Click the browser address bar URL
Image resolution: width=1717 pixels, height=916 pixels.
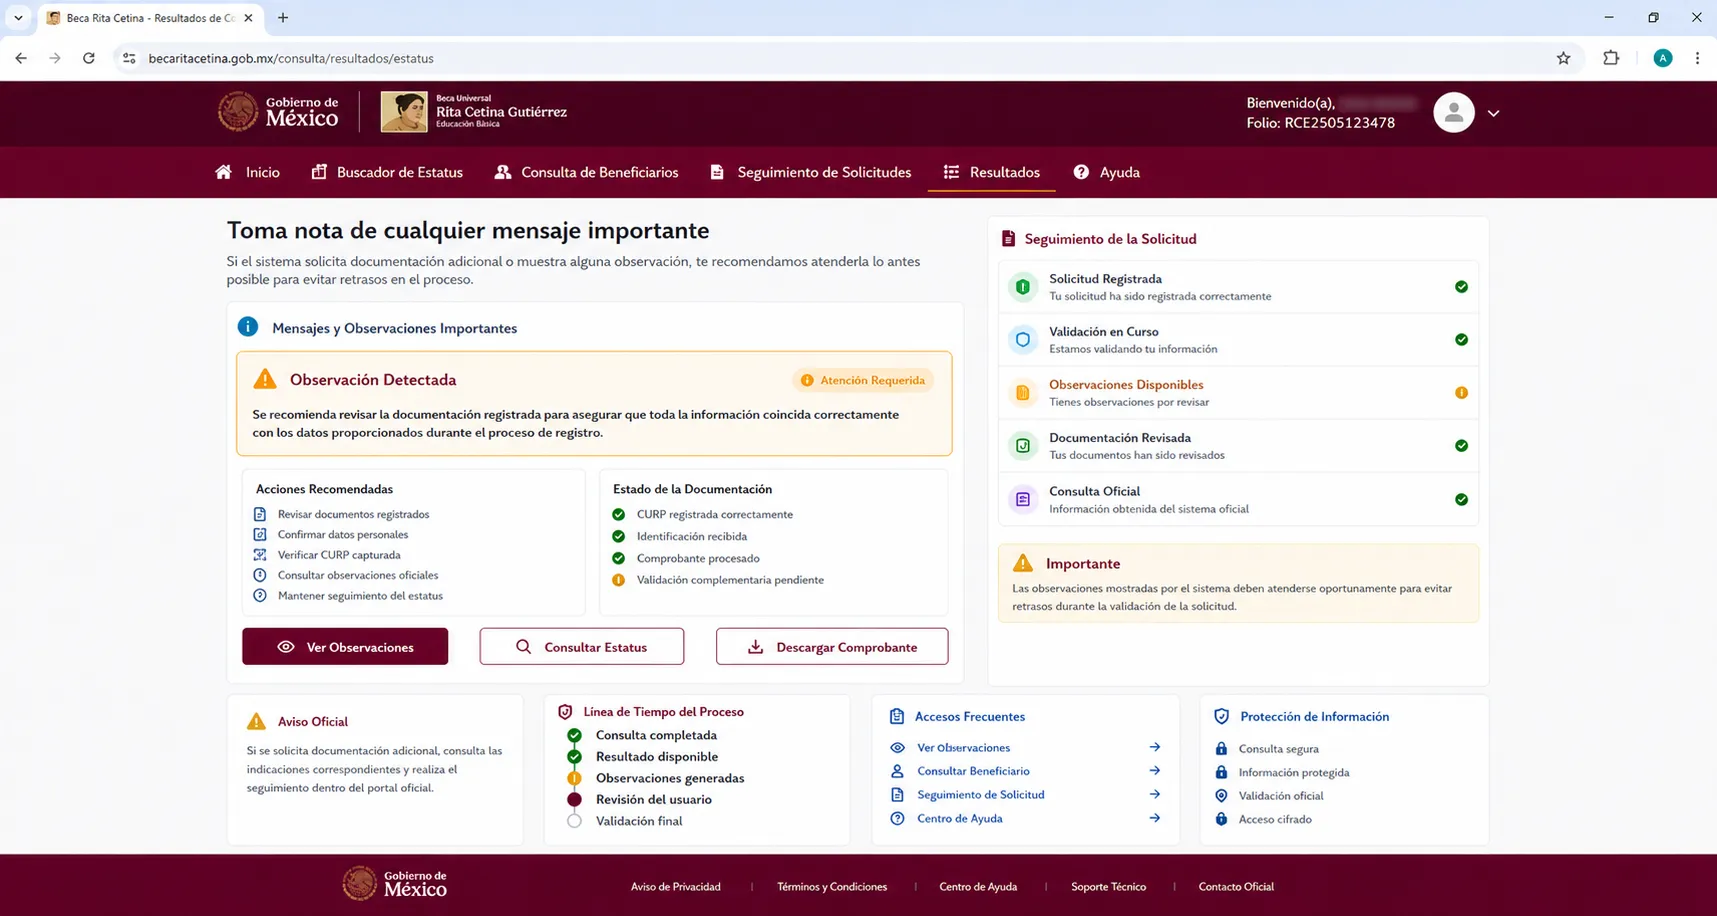(x=291, y=58)
